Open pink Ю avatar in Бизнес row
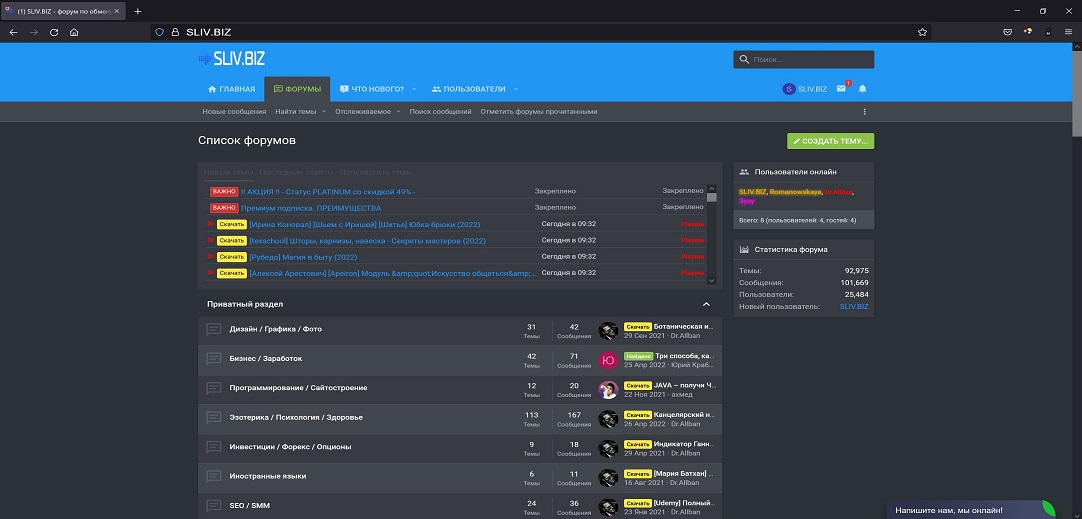Screen dimensions: 1082x519 coord(608,360)
